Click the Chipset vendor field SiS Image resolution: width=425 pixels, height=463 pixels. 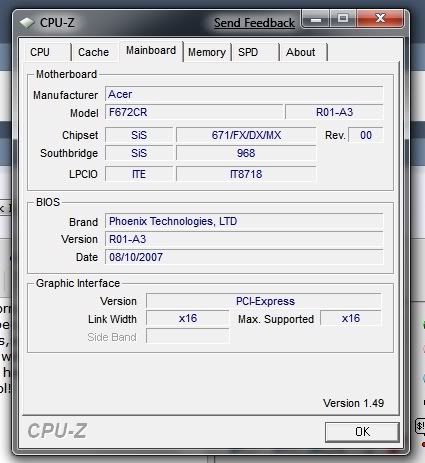click(x=139, y=135)
